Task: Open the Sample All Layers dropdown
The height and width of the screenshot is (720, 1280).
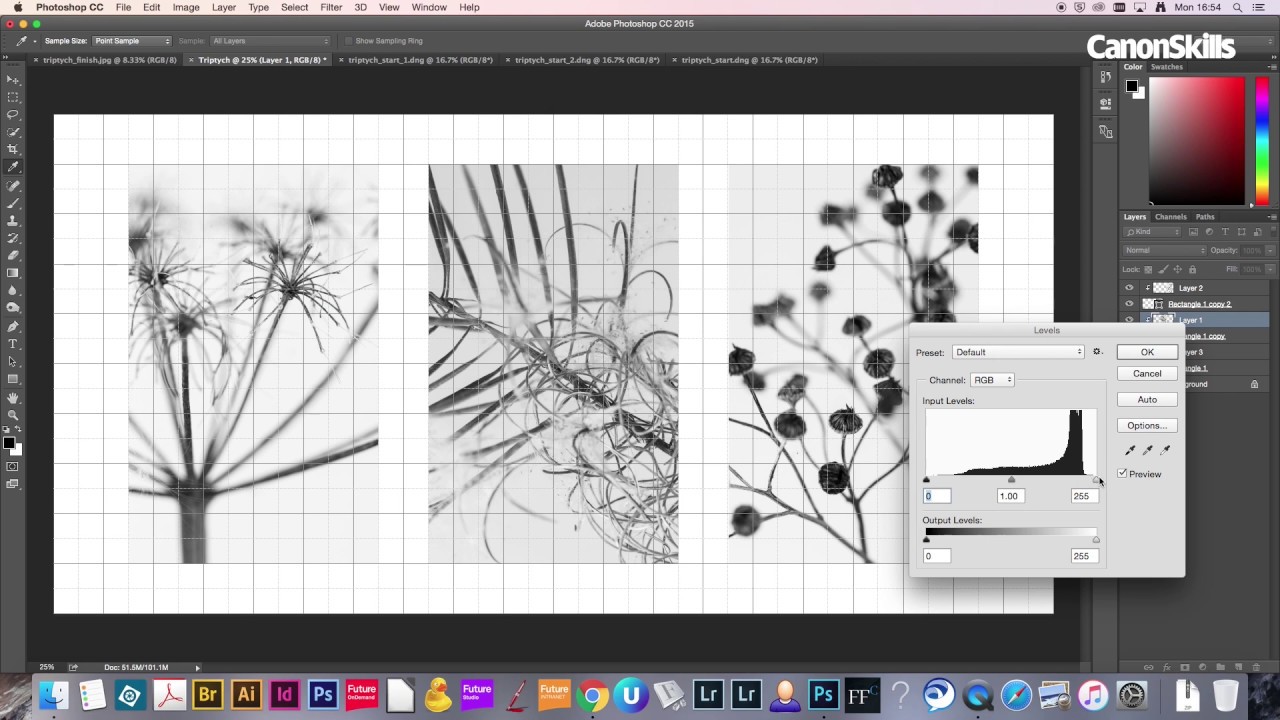Action: (x=269, y=41)
